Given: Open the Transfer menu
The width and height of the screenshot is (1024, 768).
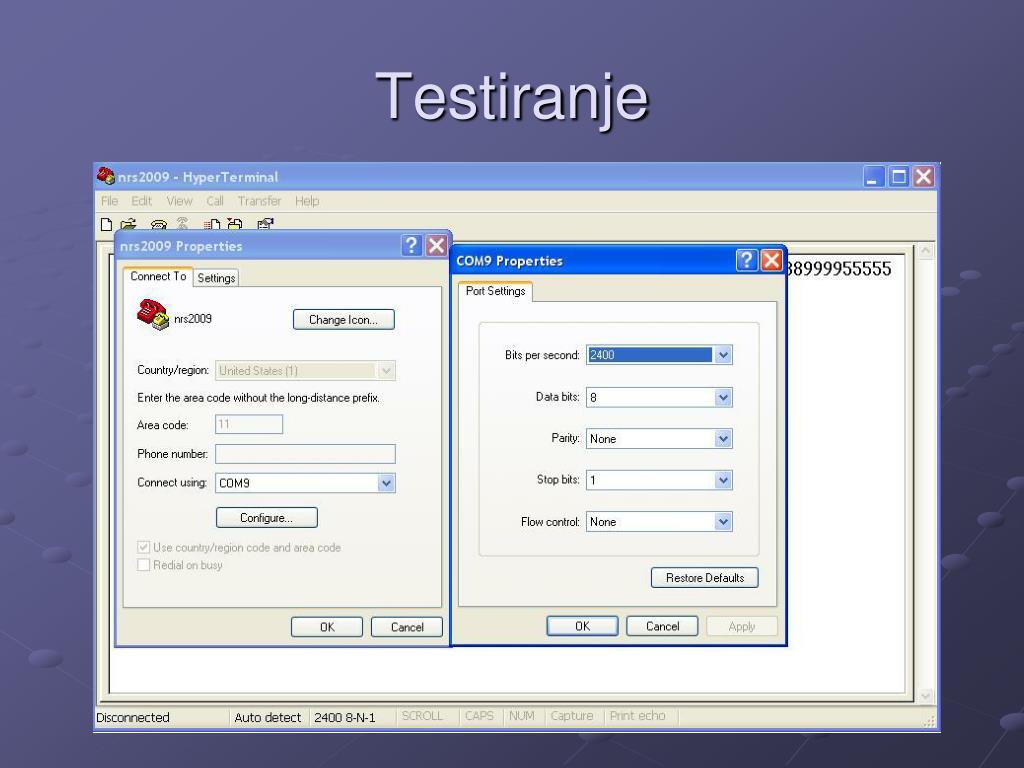Looking at the screenshot, I should [259, 201].
